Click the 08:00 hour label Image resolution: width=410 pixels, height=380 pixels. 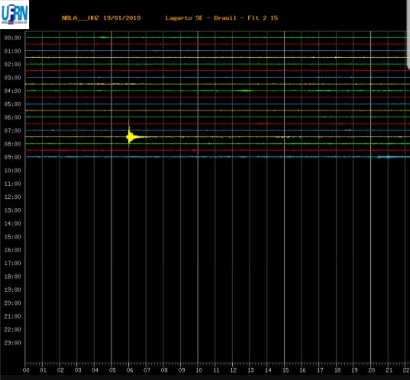[13, 144]
